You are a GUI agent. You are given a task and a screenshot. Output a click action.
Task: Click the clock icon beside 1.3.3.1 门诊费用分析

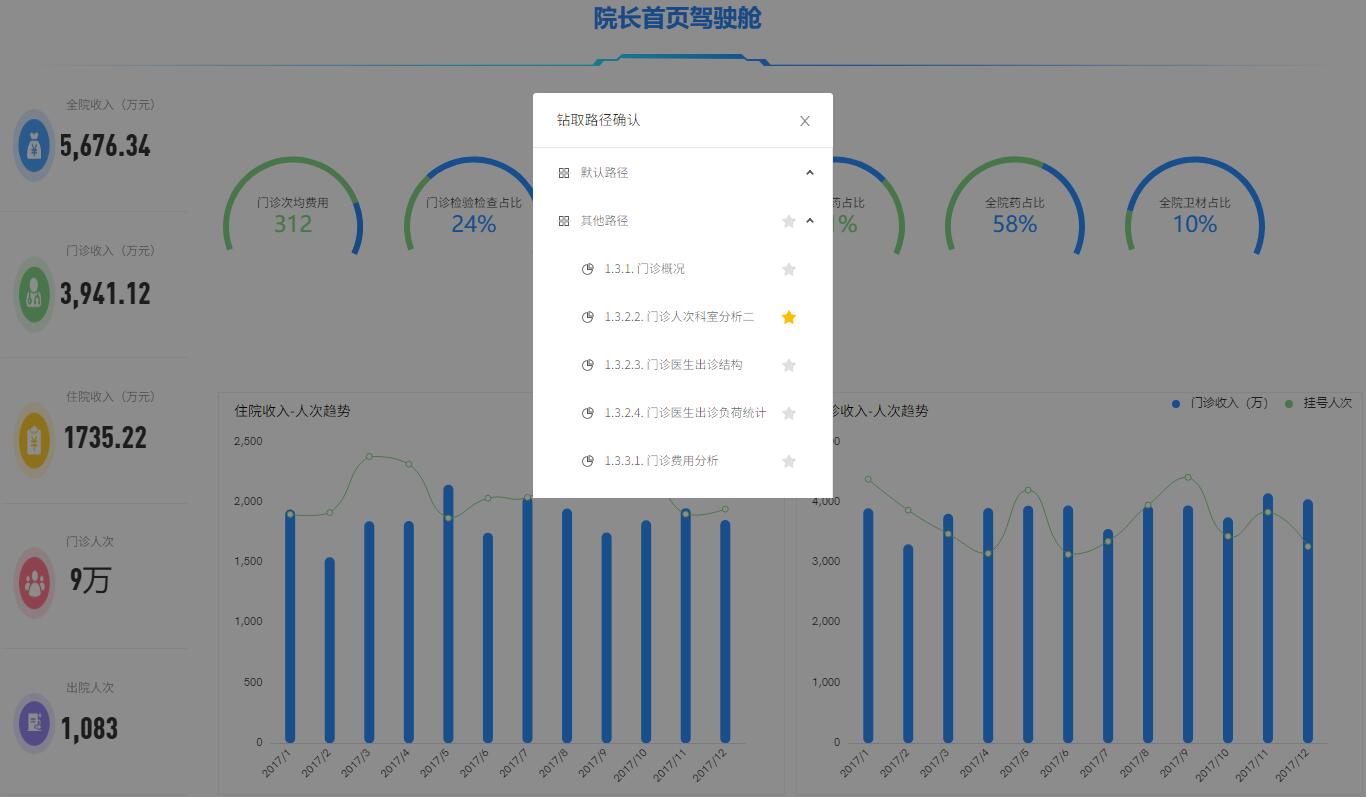point(588,461)
